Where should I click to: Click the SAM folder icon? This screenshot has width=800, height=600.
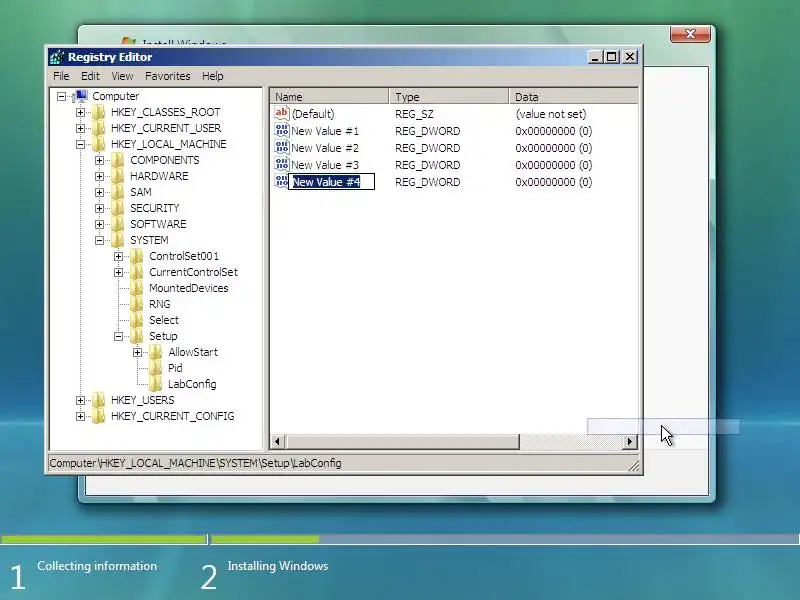[117, 192]
